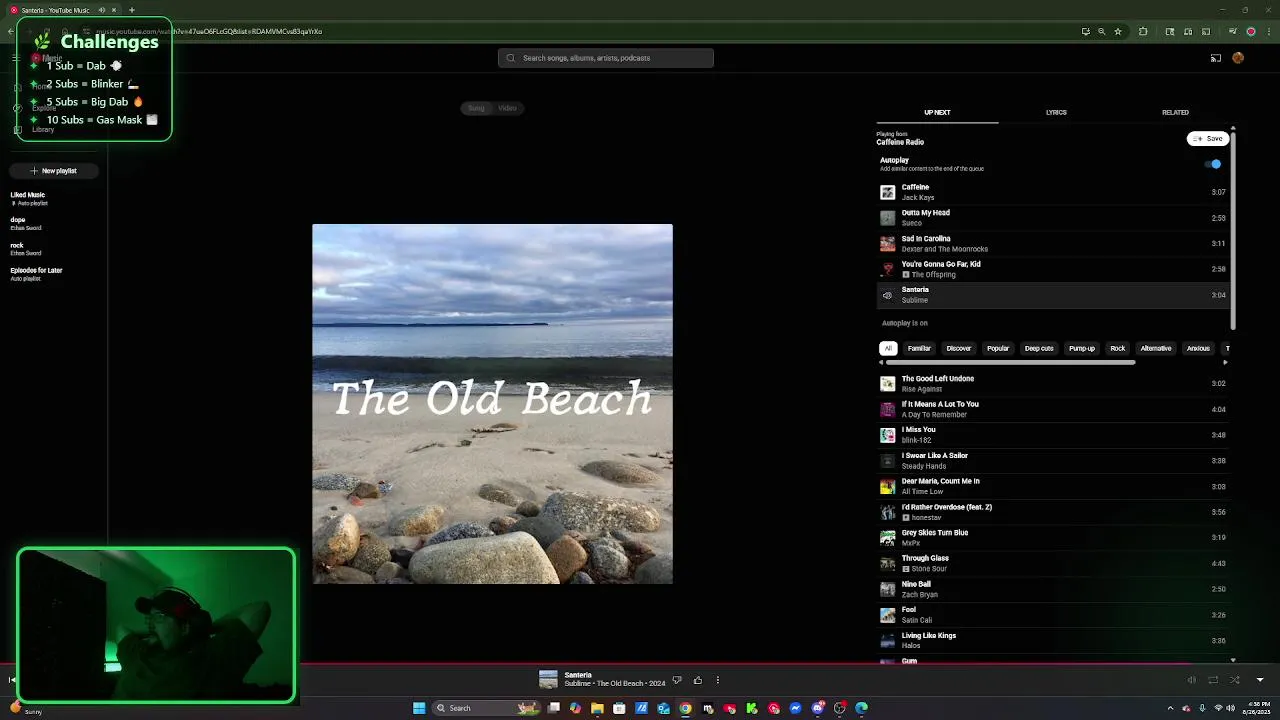Image resolution: width=1280 pixels, height=720 pixels.
Task: Click the Wi-Fi icon in the system tray
Action: click(x=1218, y=708)
